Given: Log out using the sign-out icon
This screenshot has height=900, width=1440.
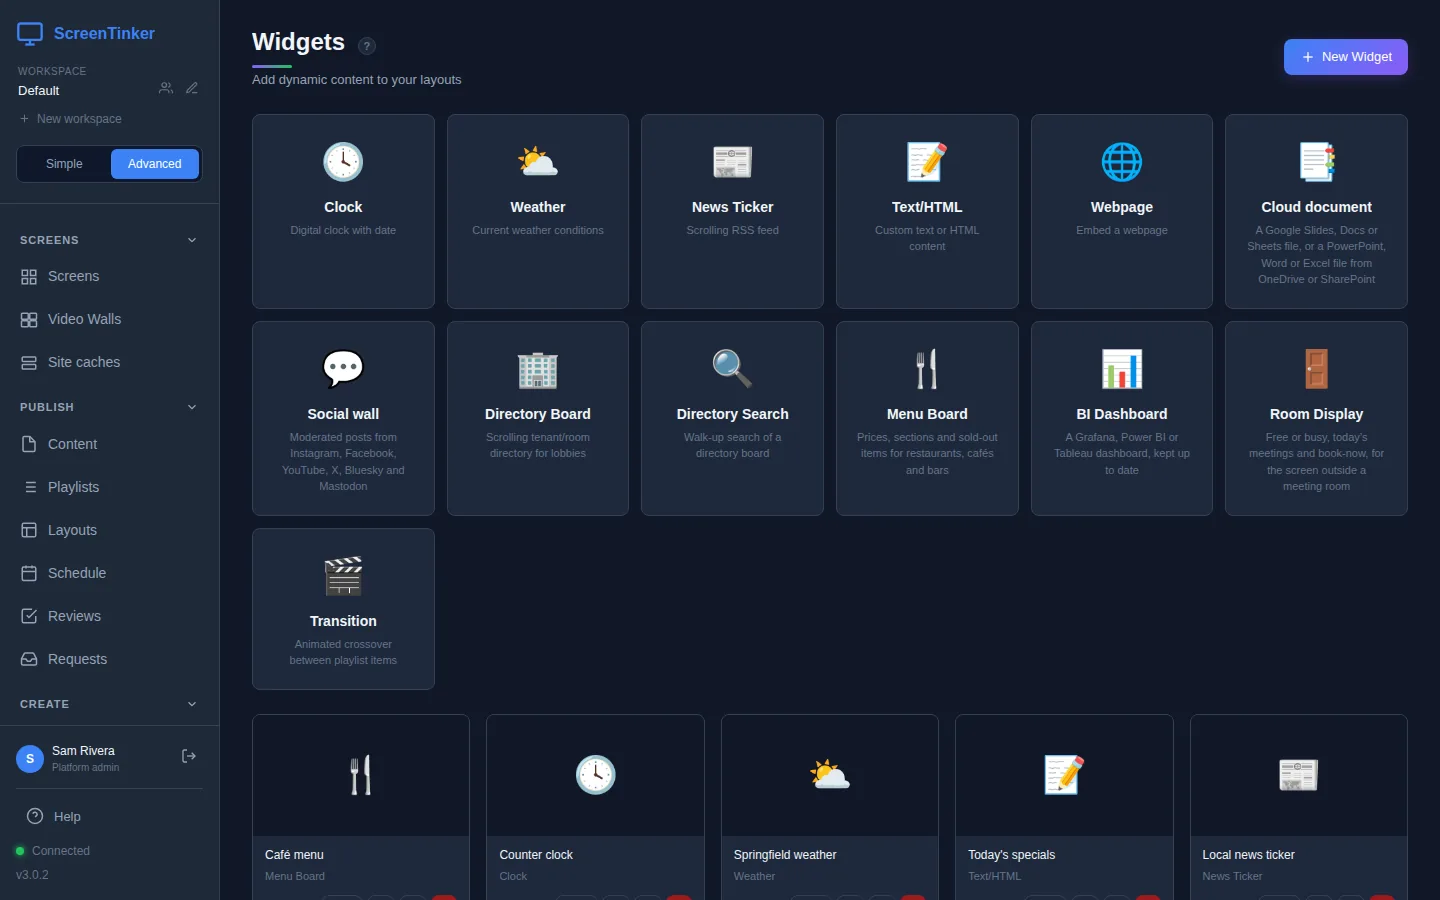Looking at the screenshot, I should pos(189,757).
